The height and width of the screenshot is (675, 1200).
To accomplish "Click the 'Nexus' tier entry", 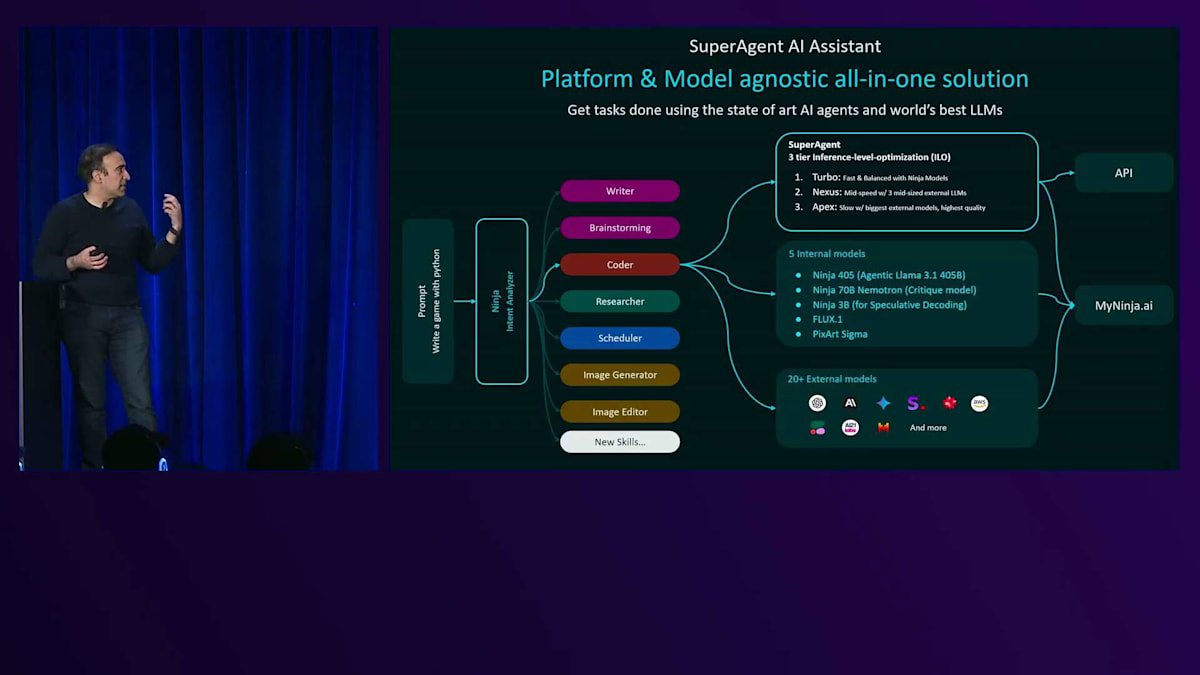I will coord(881,192).
